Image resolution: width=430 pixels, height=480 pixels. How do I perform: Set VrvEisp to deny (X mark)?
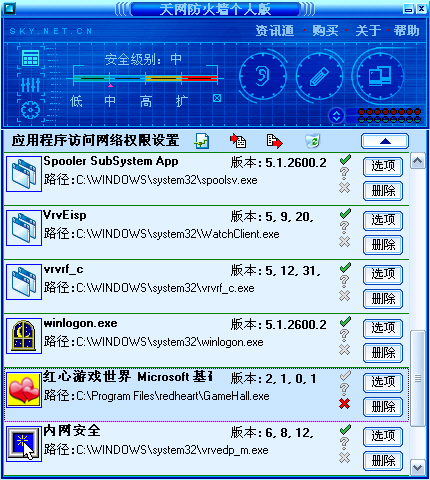tap(344, 242)
